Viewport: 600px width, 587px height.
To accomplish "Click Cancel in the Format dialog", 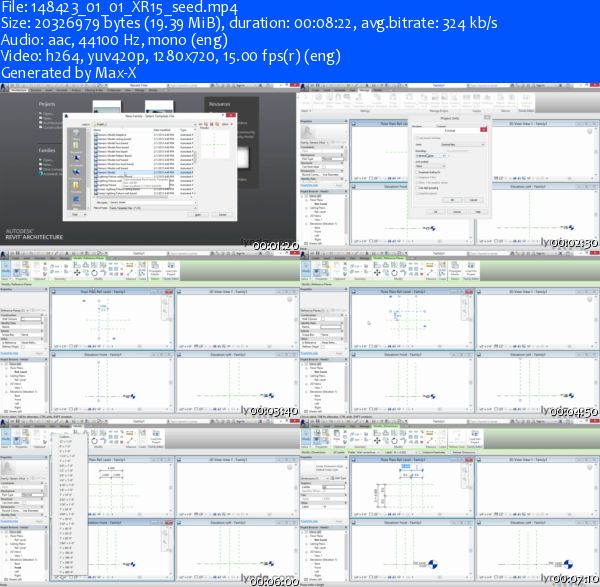I will pyautogui.click(x=473, y=200).
